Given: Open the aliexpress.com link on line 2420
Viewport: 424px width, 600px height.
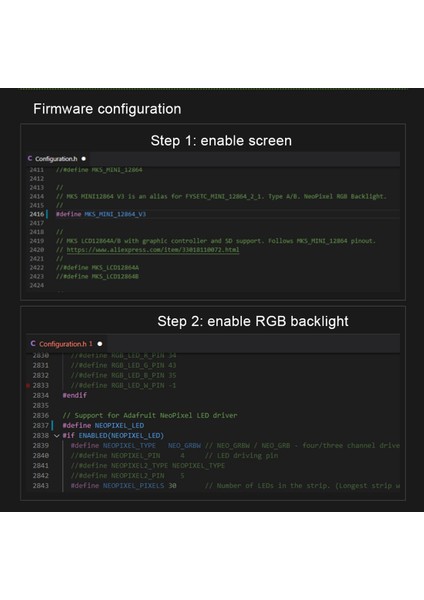Looking at the screenshot, I should pyautogui.click(x=153, y=250).
